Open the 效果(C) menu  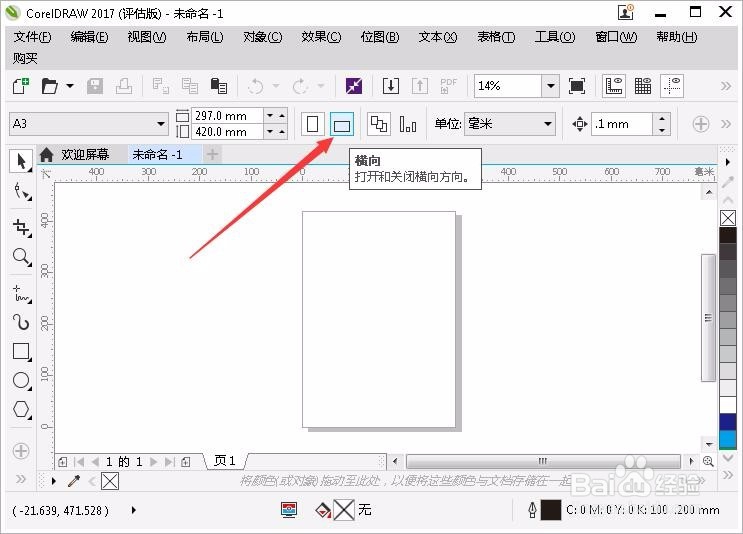[x=321, y=37]
